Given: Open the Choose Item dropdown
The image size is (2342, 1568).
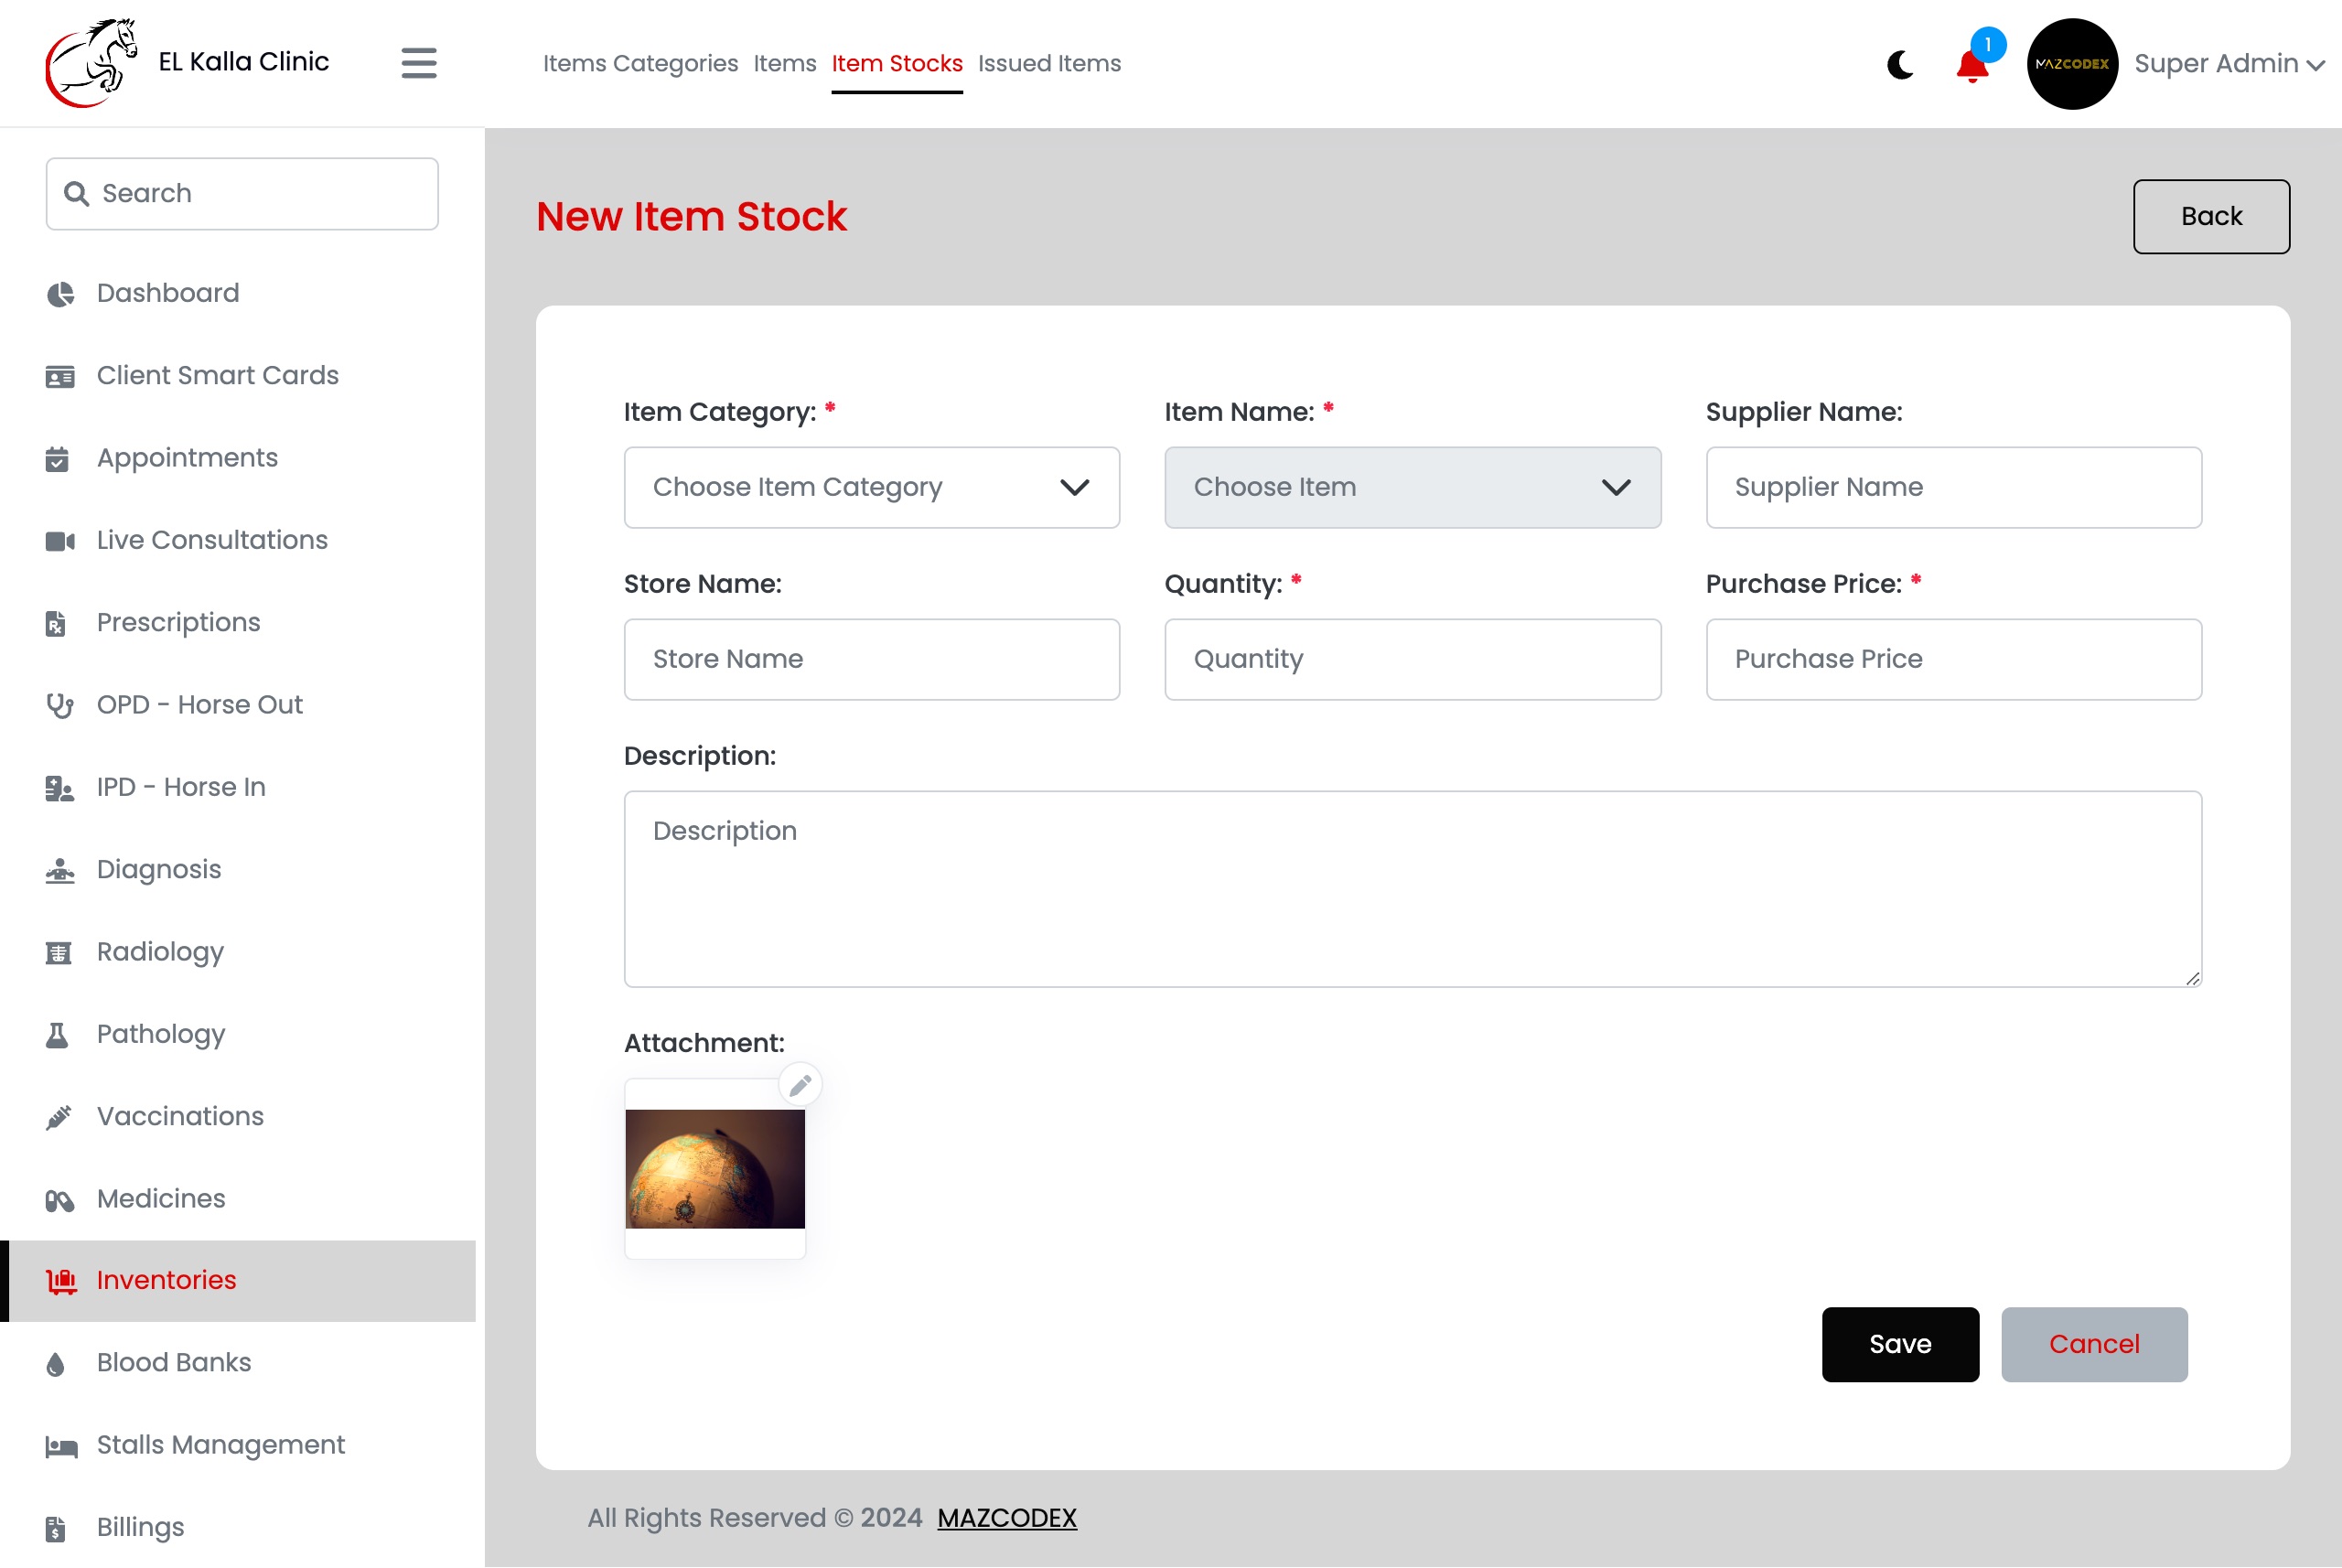Looking at the screenshot, I should 1412,487.
